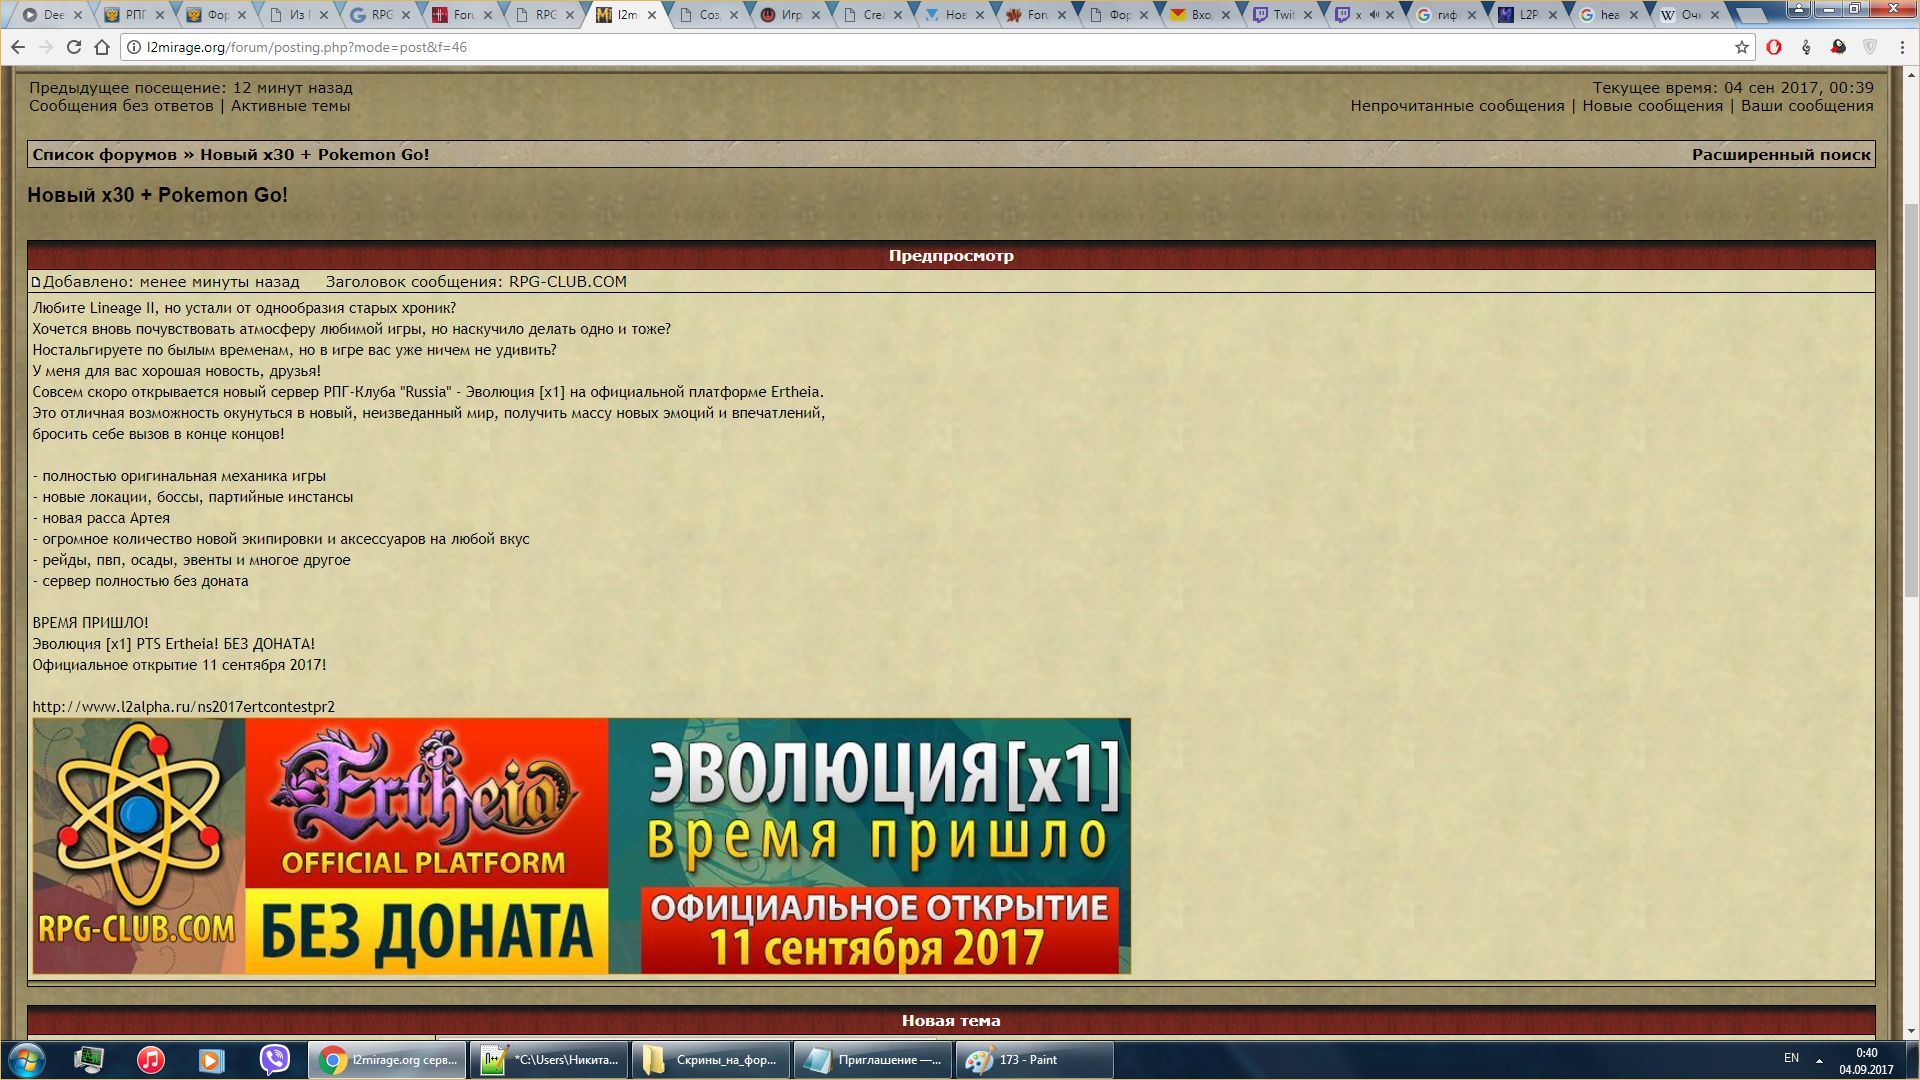Show hidden tray icons arrow
The image size is (1920, 1080).
coord(1819,1060)
